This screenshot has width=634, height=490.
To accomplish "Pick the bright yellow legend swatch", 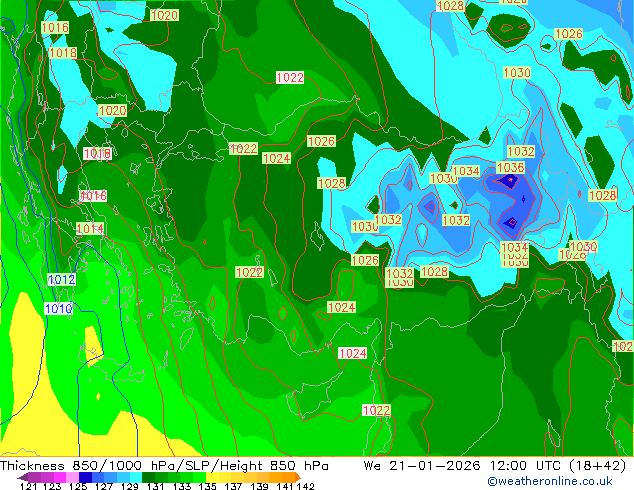I will pos(212,477).
